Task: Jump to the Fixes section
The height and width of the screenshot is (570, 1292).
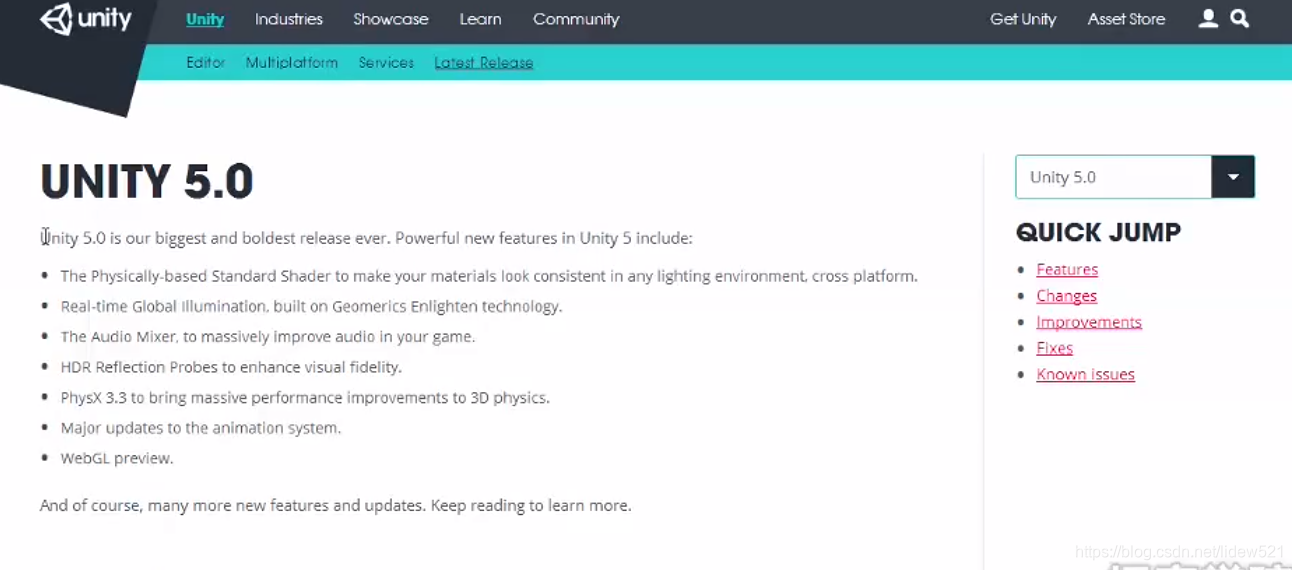Action: (1054, 348)
